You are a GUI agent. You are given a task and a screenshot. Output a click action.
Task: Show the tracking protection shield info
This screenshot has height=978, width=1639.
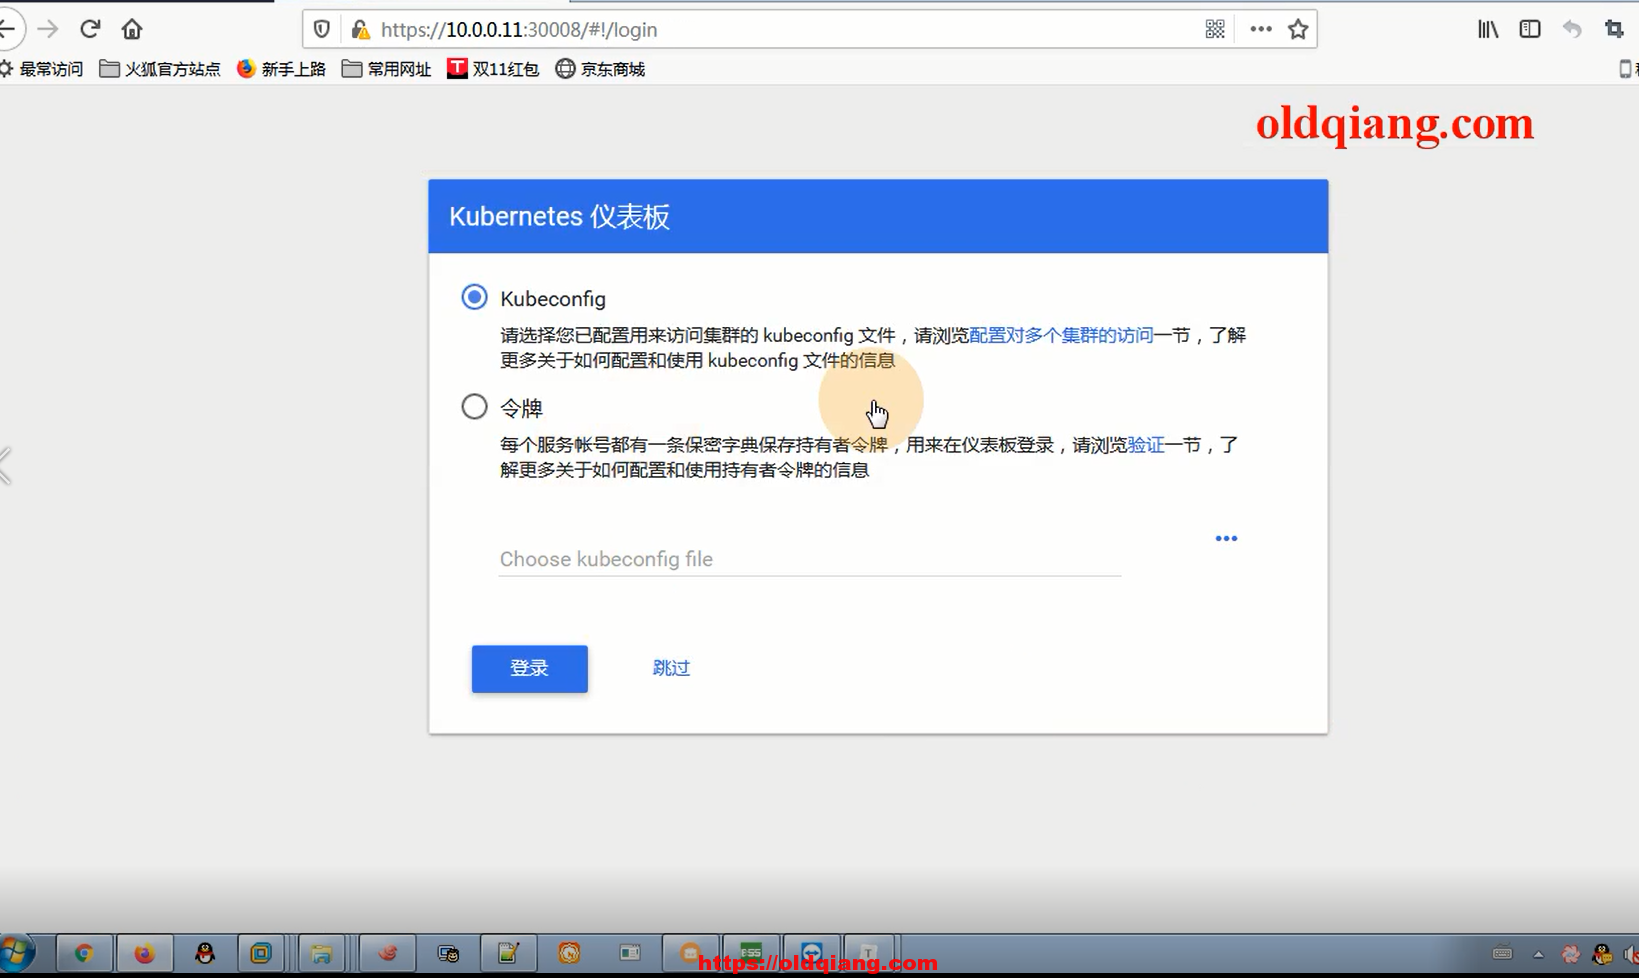(322, 29)
